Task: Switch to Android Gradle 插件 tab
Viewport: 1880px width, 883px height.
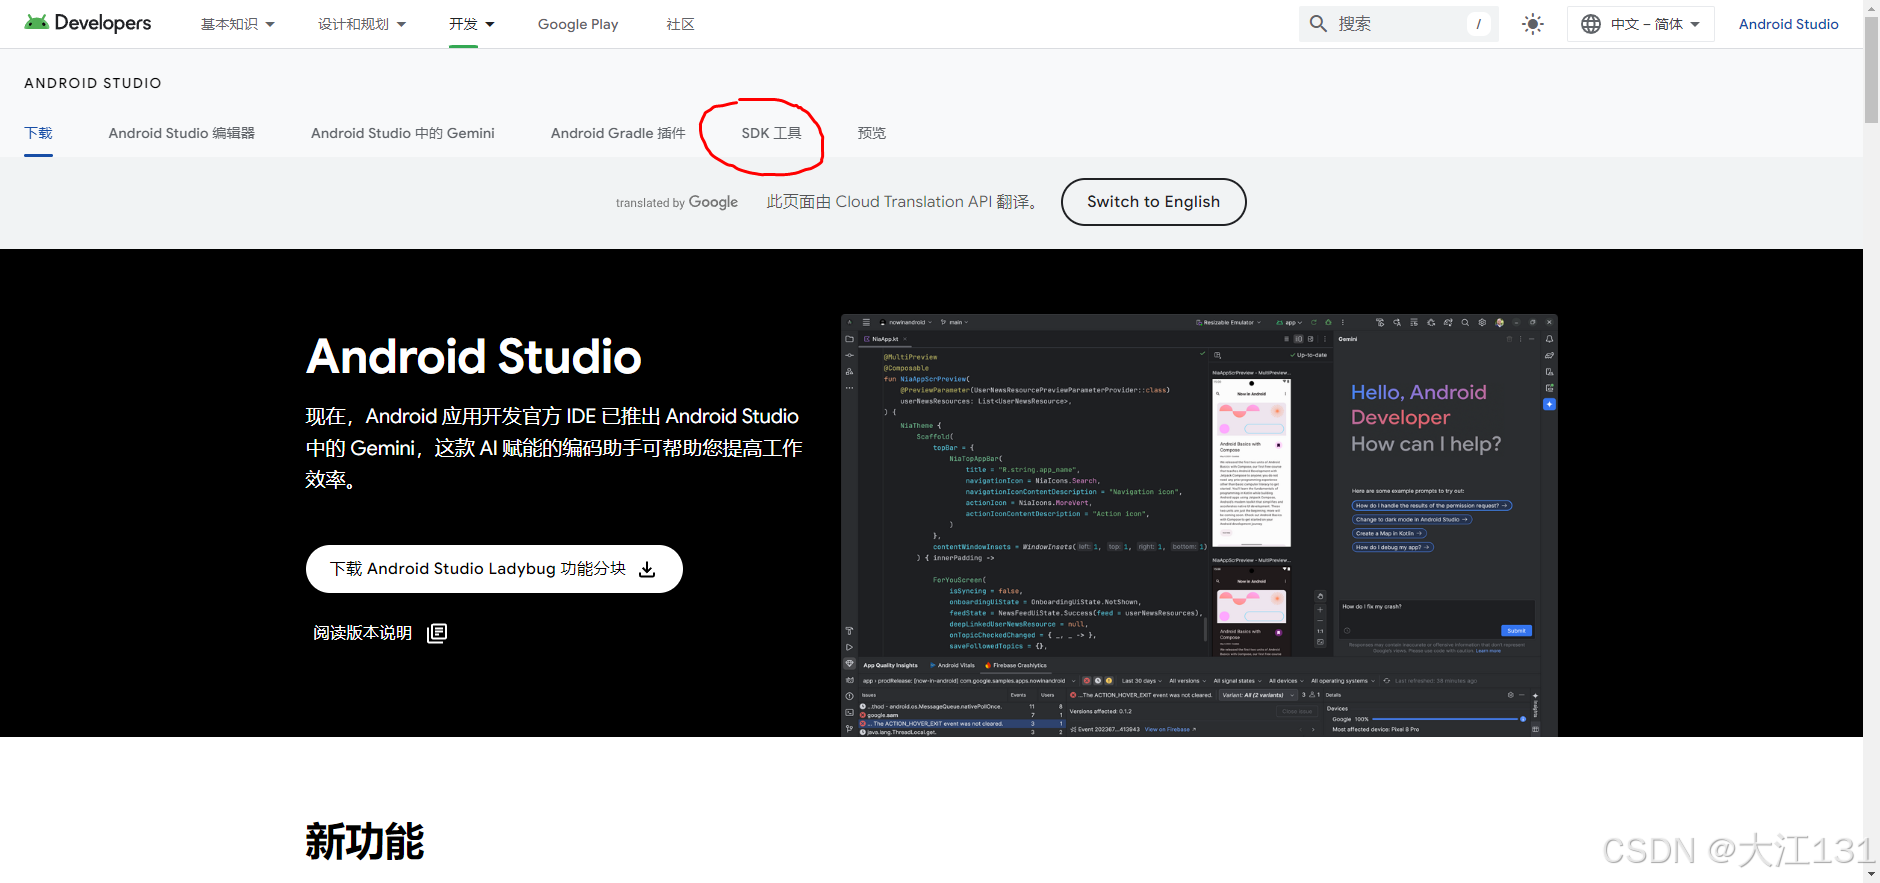Action: (x=618, y=133)
